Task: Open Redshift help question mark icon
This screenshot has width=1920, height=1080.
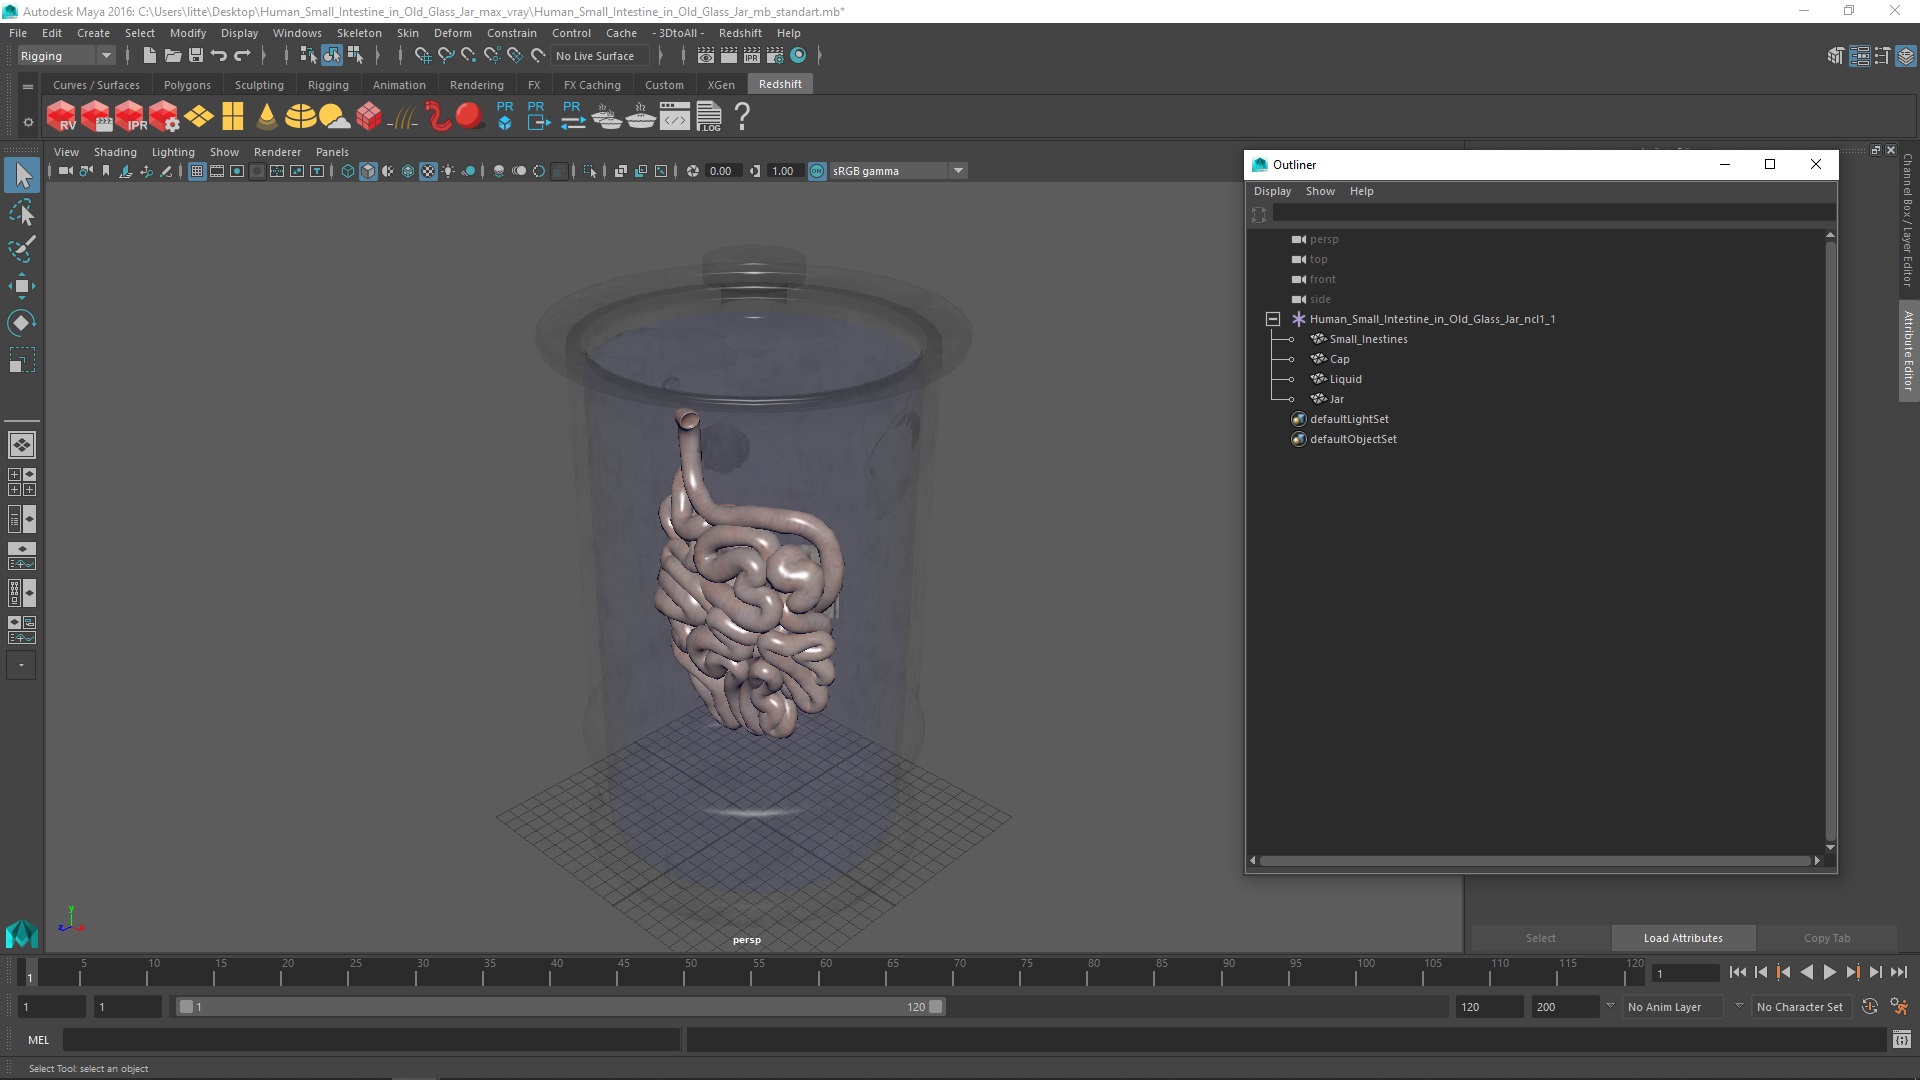Action: tap(742, 117)
